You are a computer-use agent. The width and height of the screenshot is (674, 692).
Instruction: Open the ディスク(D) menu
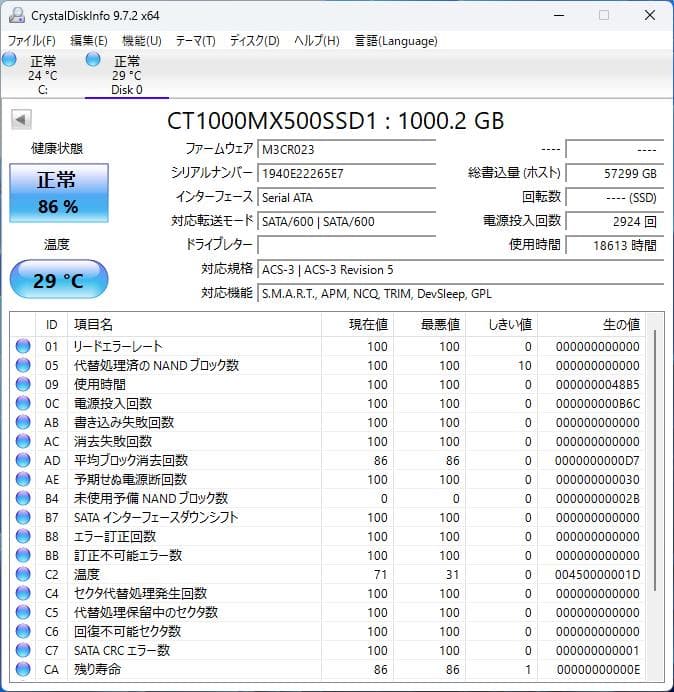tap(255, 41)
